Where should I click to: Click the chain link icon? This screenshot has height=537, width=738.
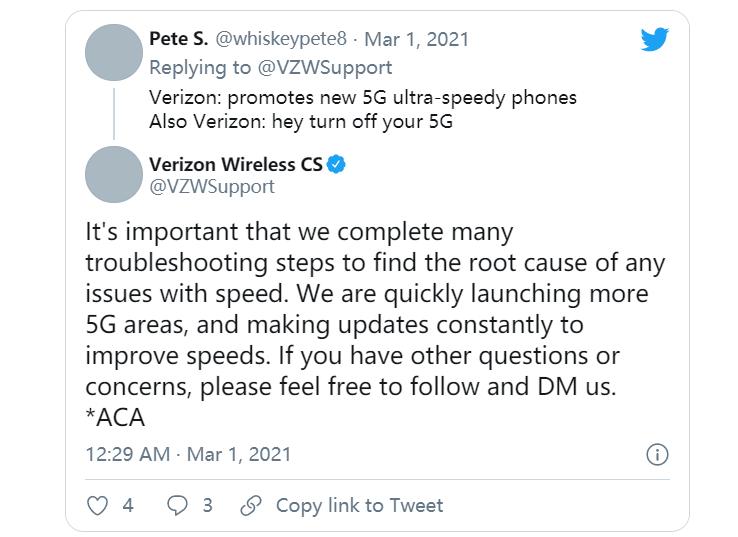tap(252, 505)
